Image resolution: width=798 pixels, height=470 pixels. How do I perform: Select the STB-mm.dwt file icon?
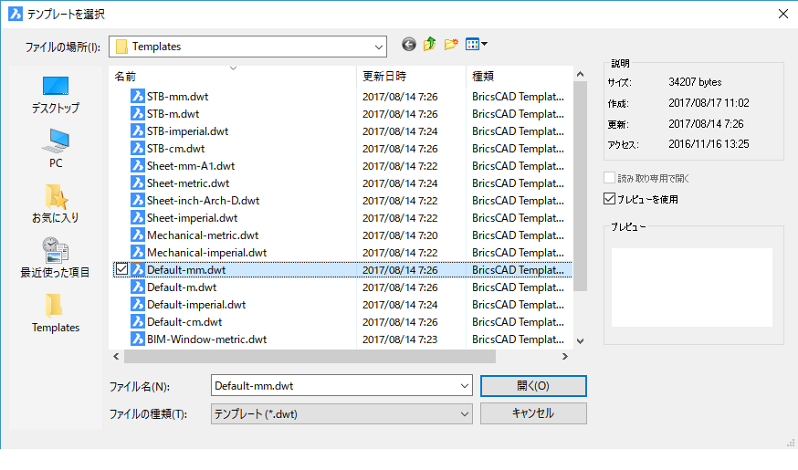(x=137, y=96)
